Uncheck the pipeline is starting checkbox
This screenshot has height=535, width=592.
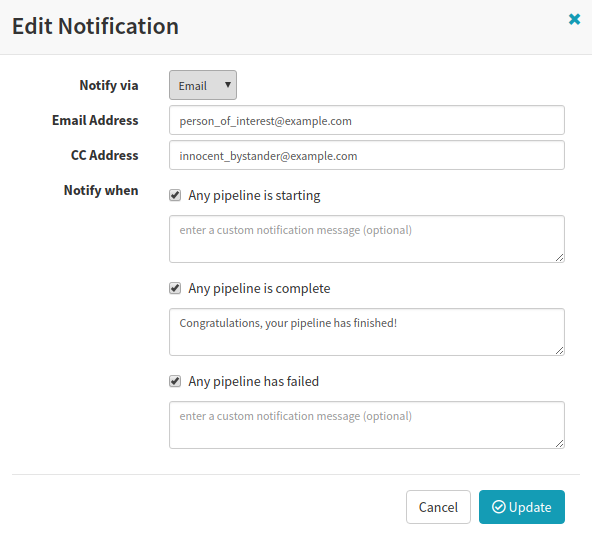175,195
